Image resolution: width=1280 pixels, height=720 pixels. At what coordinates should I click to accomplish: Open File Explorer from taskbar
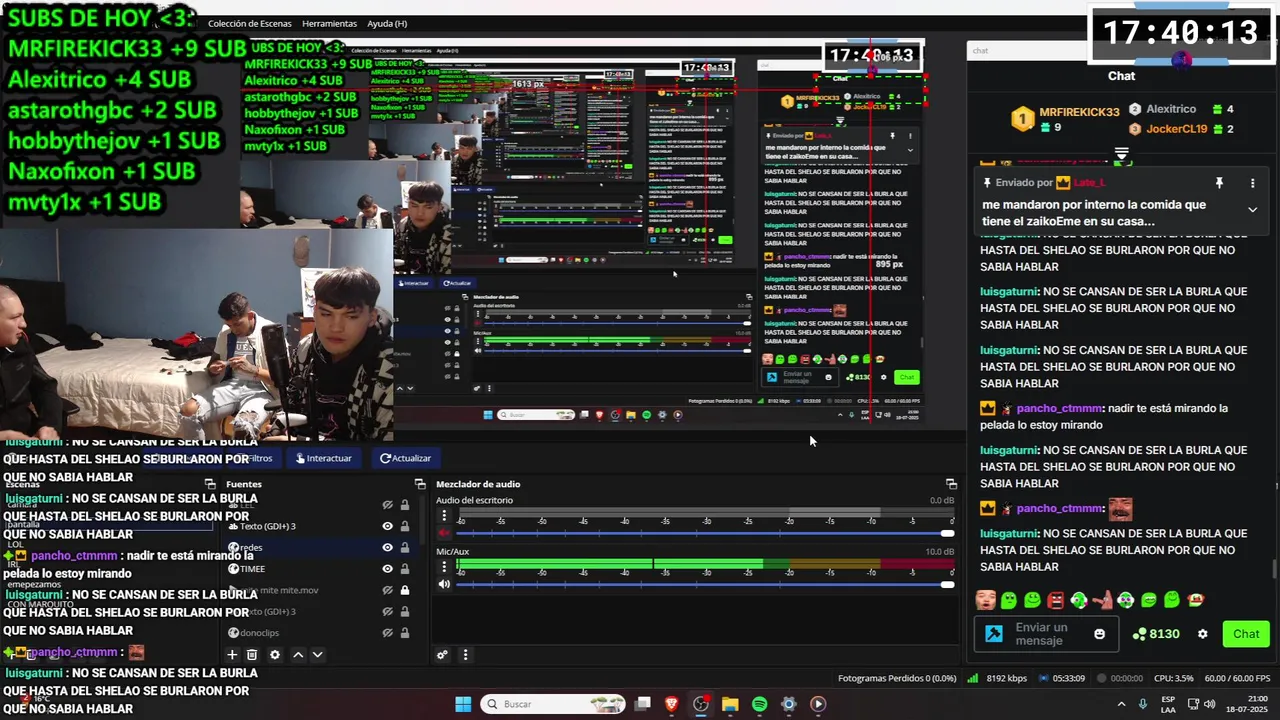730,704
